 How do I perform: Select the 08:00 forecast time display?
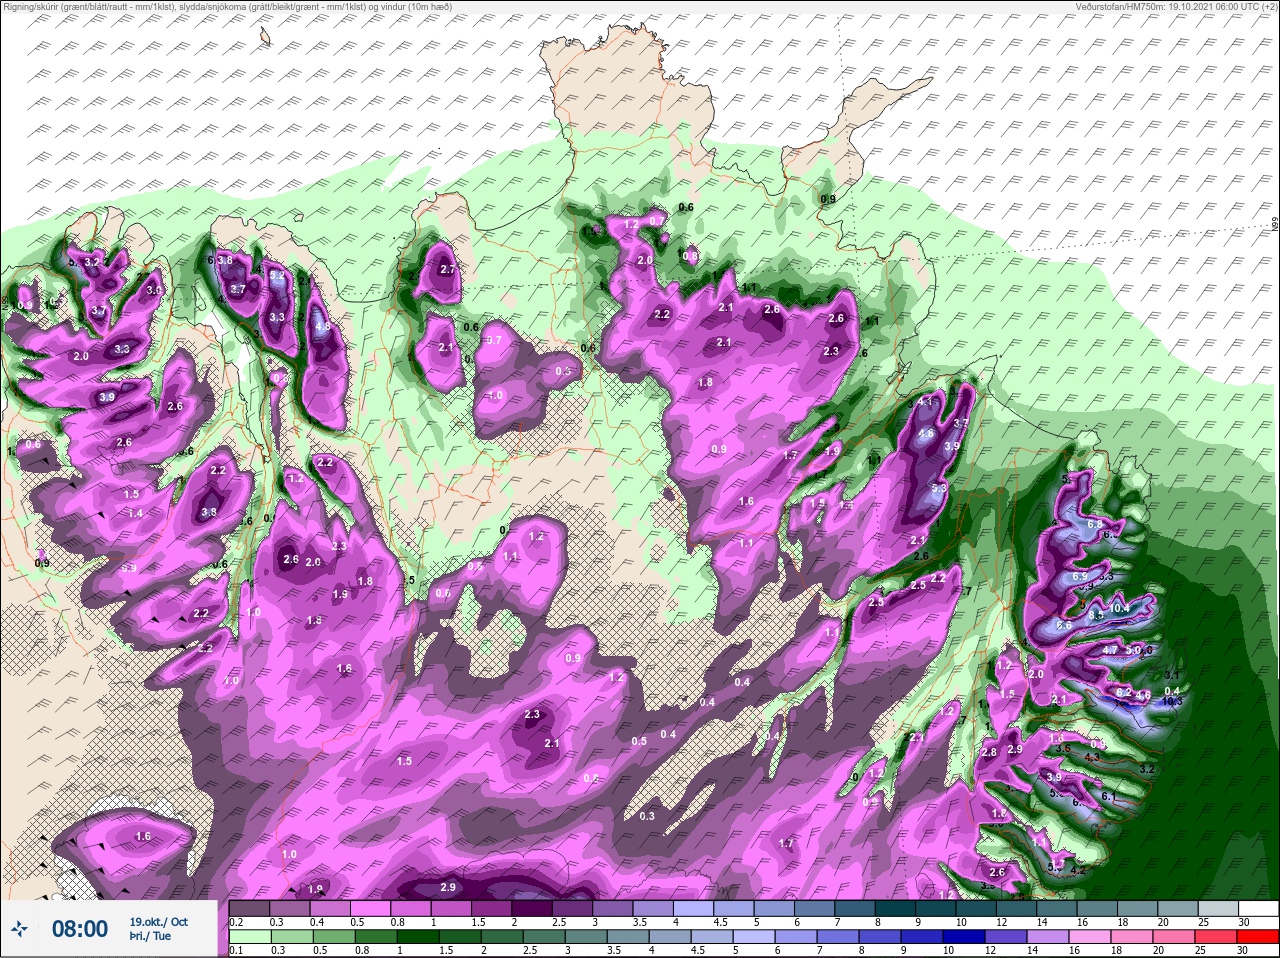pos(79,929)
